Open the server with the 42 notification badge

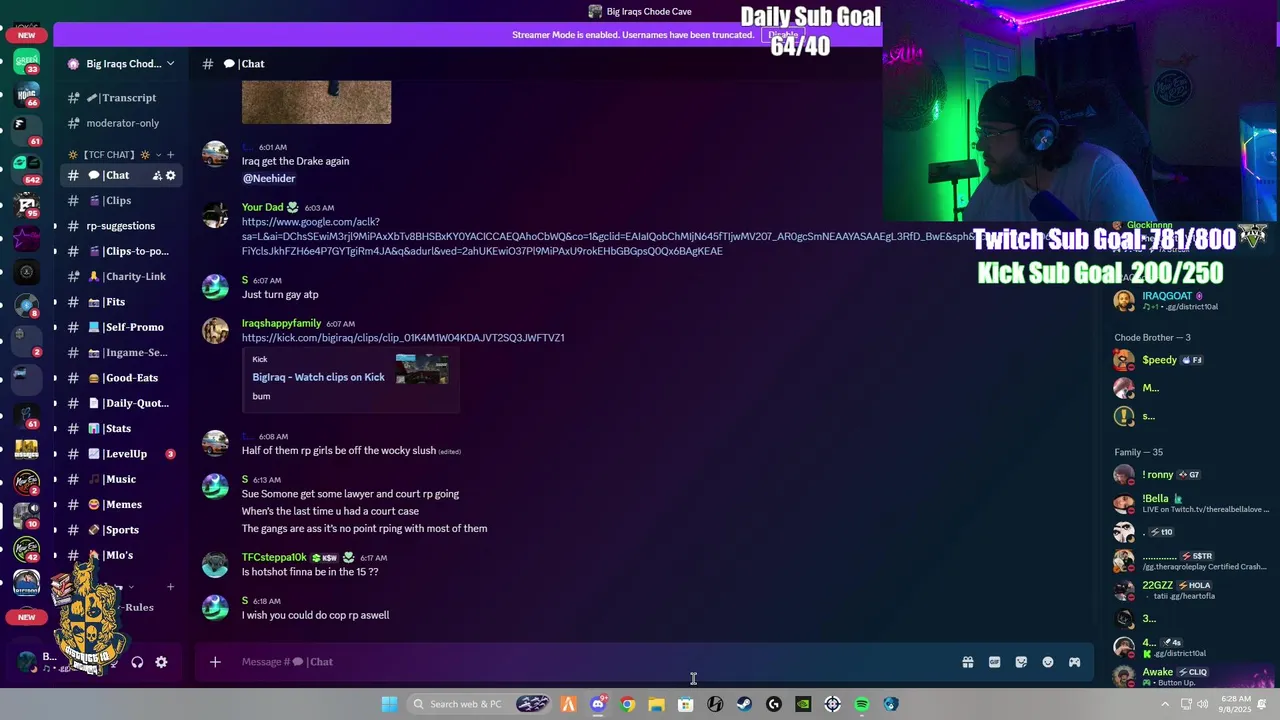pyautogui.click(x=27, y=550)
